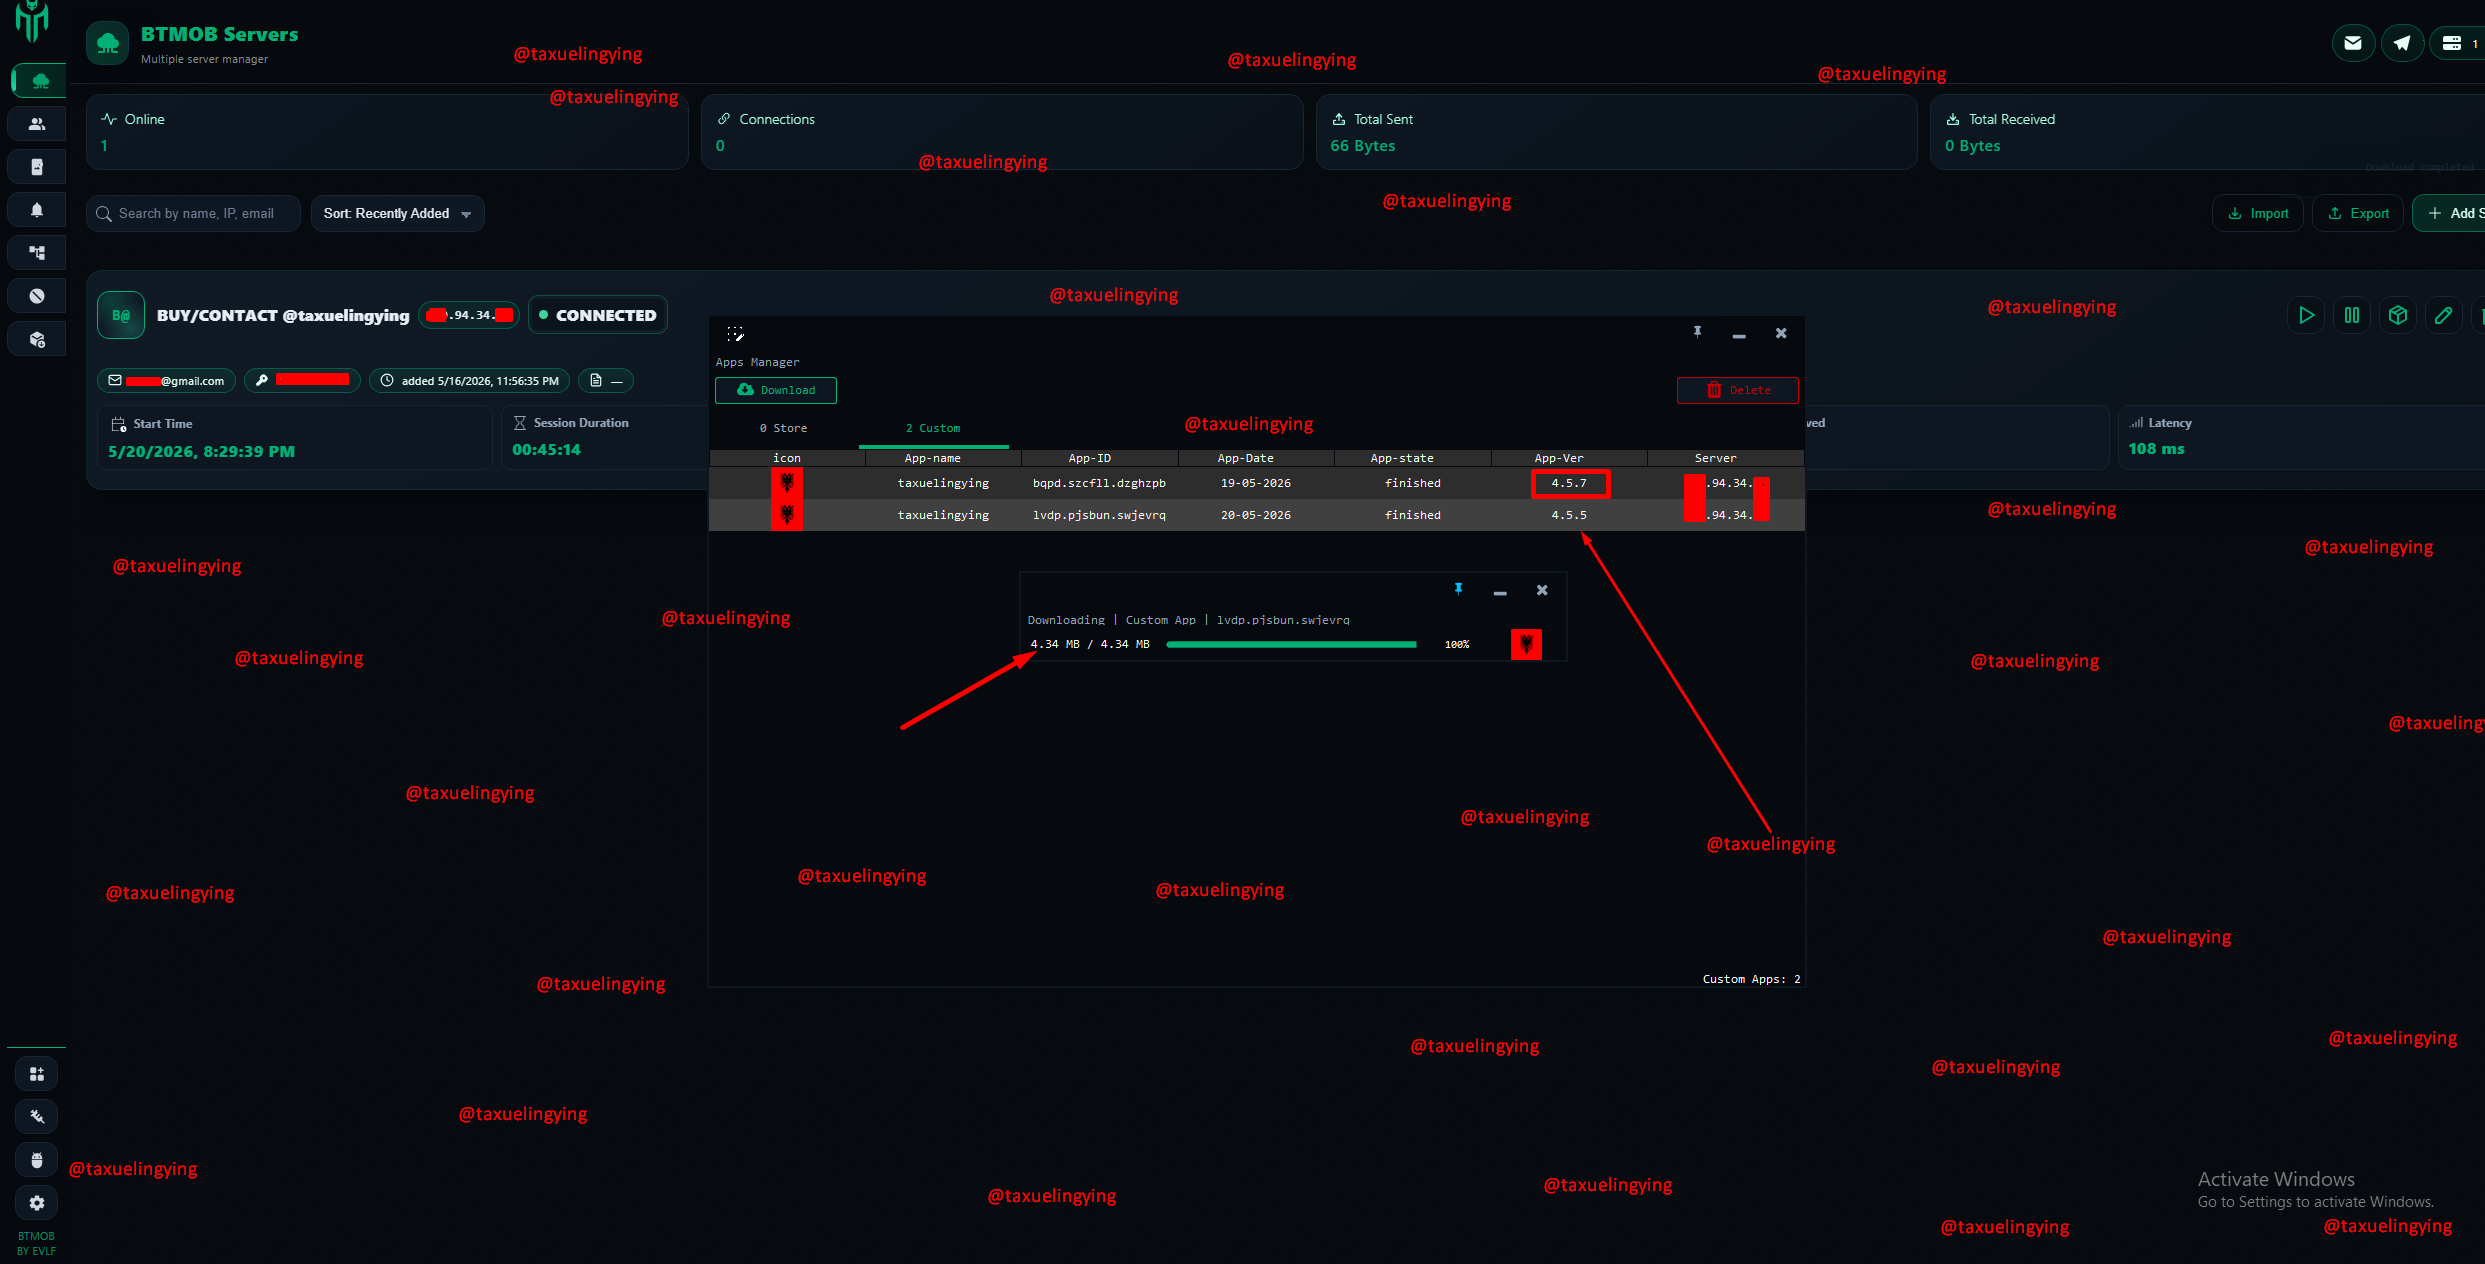
Task: Click the added 5/16/2026 timestamp chip
Action: (x=469, y=381)
